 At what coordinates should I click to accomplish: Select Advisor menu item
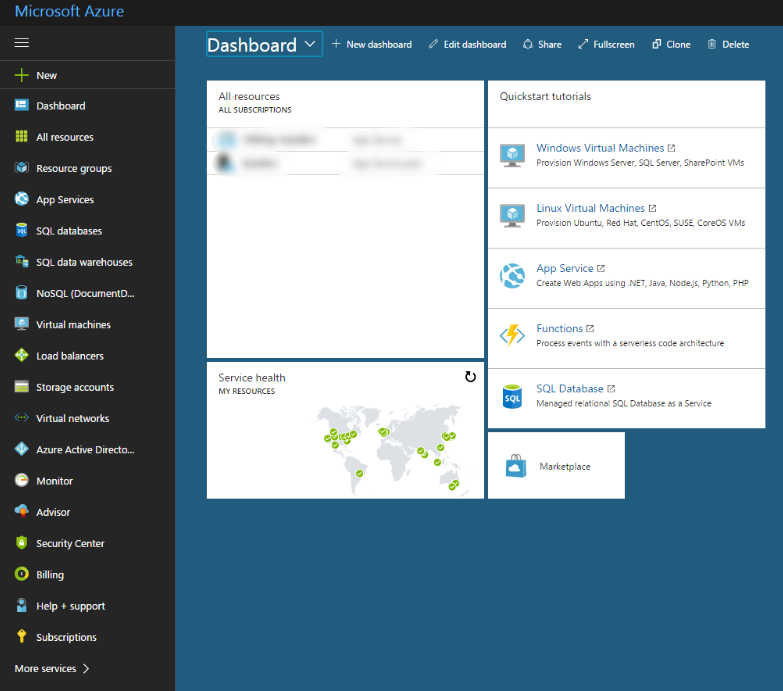pos(53,512)
